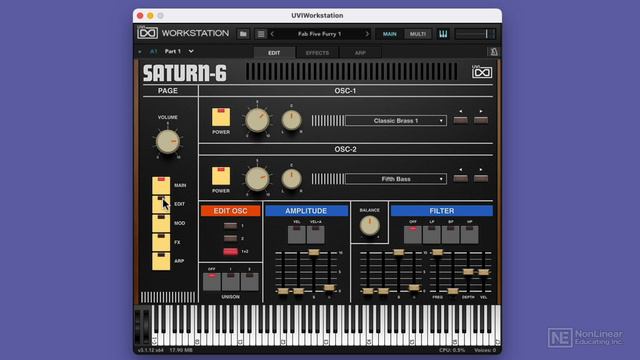Click the BALANCE knob
The image size is (640, 360).
click(369, 226)
